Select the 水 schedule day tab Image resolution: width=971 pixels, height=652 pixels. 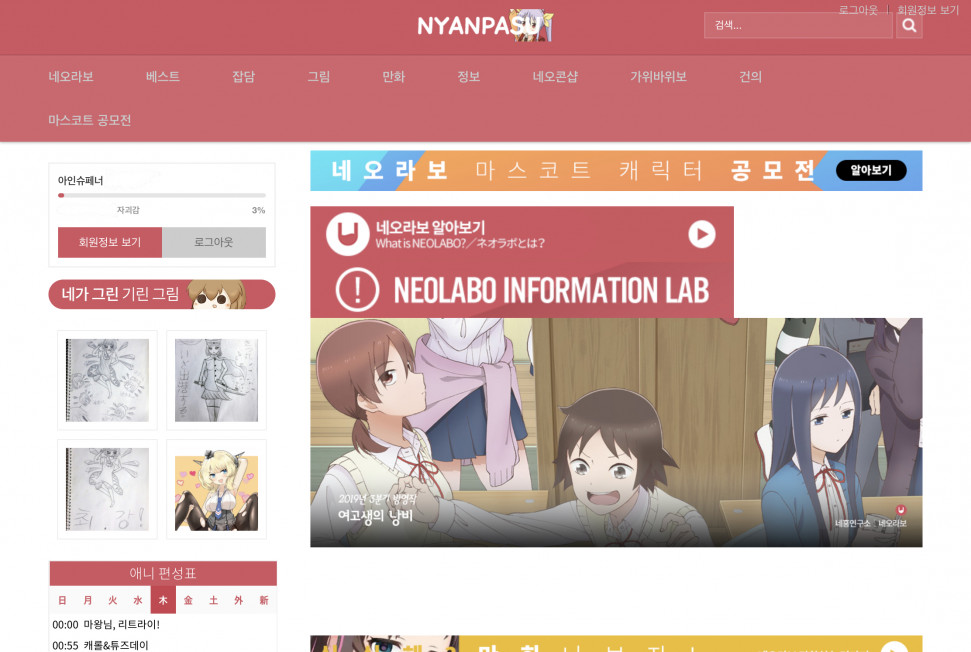138,600
